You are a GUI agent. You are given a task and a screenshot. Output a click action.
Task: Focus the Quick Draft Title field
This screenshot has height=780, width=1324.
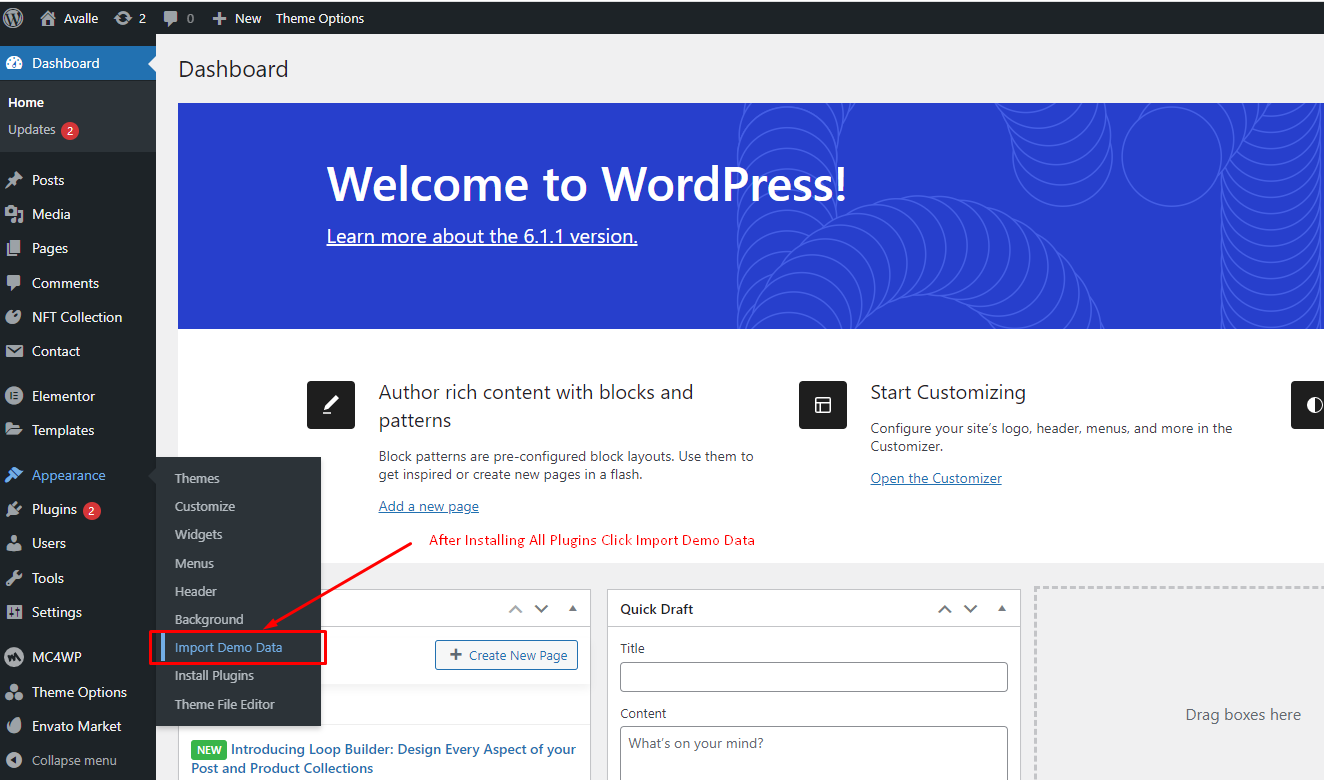[814, 677]
